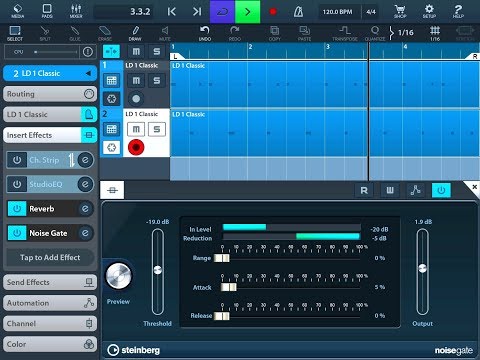Start recording with the transport record button
Image resolution: width=480 pixels, height=360 pixels.
(x=273, y=12)
